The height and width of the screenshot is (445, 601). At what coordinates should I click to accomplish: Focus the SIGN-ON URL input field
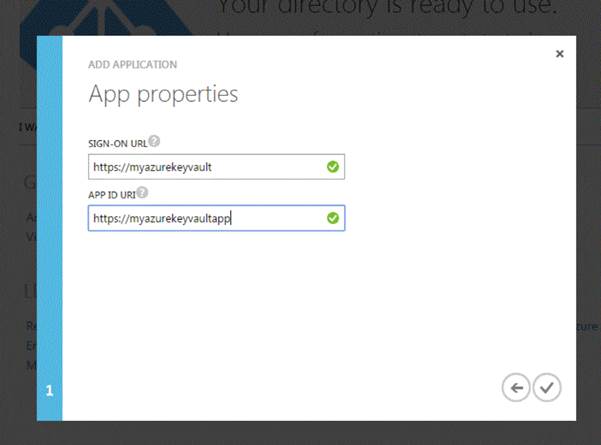pos(216,167)
